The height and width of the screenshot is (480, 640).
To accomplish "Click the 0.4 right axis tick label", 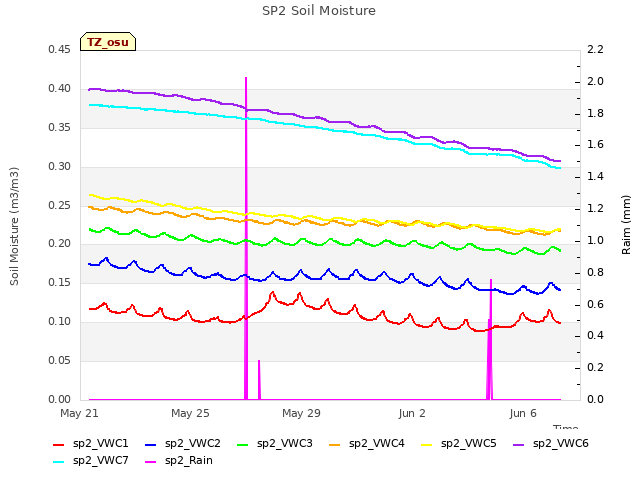I will [596, 336].
